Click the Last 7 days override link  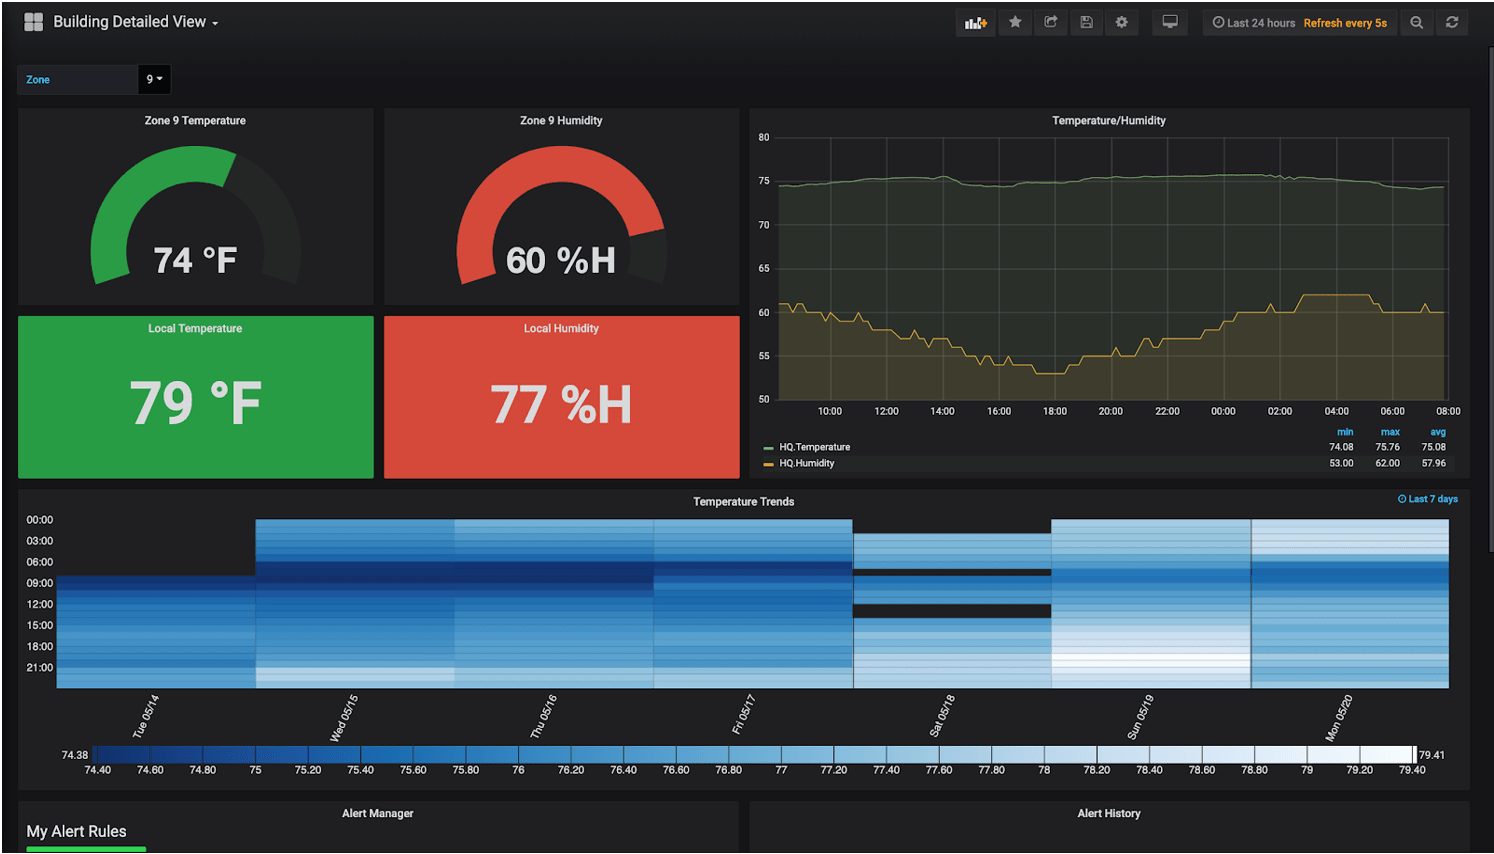(x=1428, y=499)
